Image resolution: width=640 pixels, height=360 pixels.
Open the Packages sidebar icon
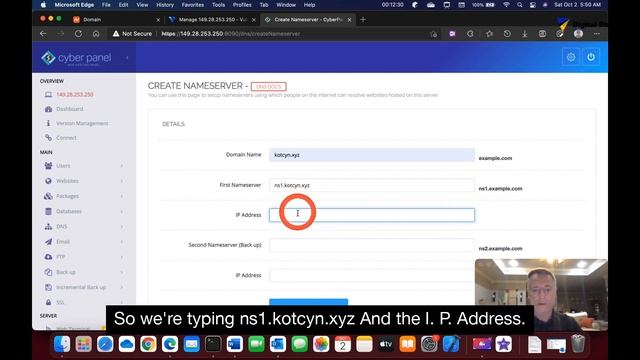click(x=48, y=196)
